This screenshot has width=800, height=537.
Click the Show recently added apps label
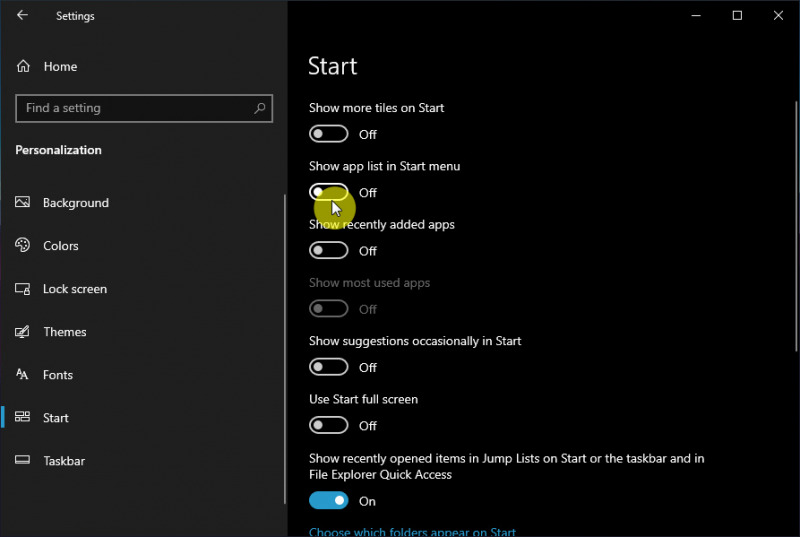pos(382,224)
